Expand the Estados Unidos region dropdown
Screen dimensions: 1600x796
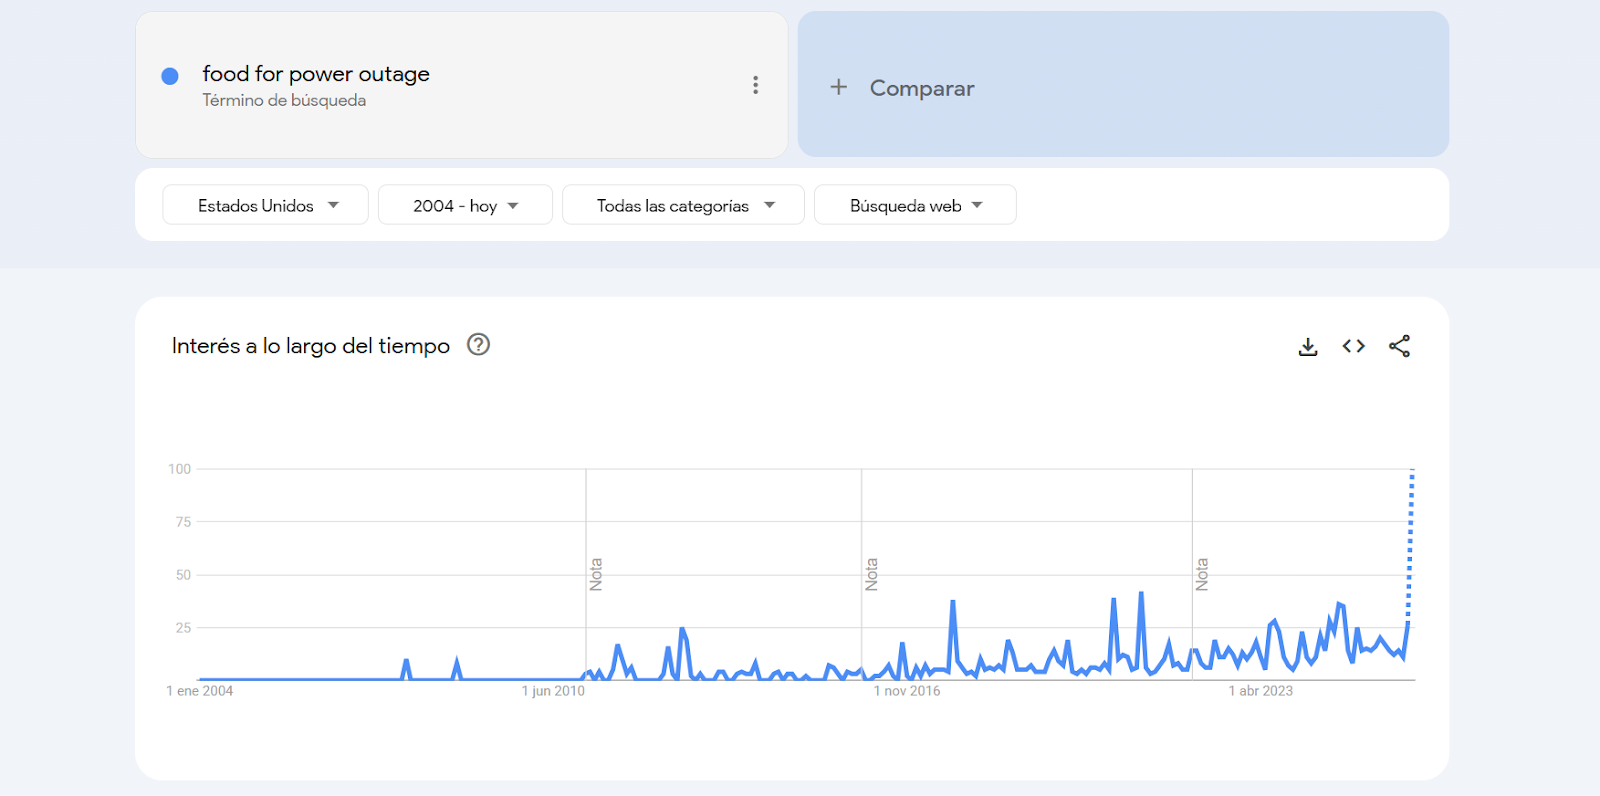[x=265, y=205]
